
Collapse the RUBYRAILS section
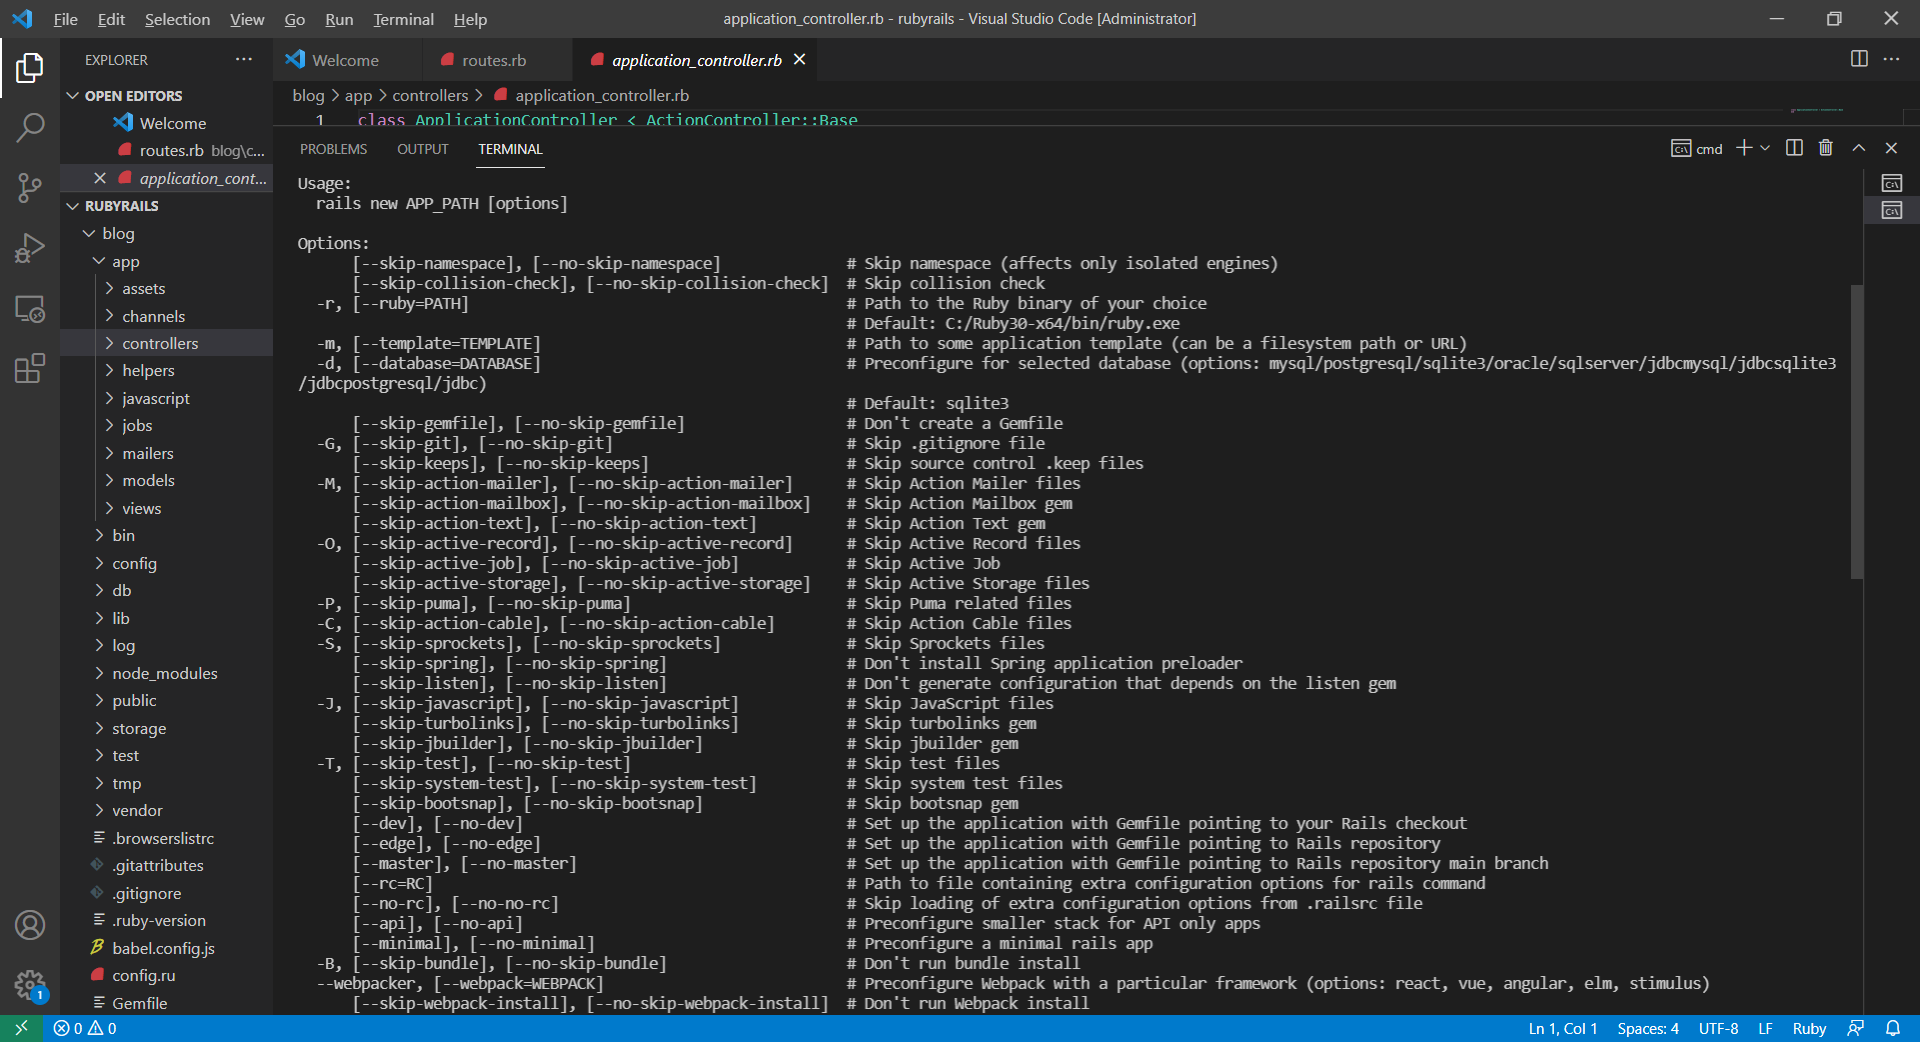click(x=166, y=206)
